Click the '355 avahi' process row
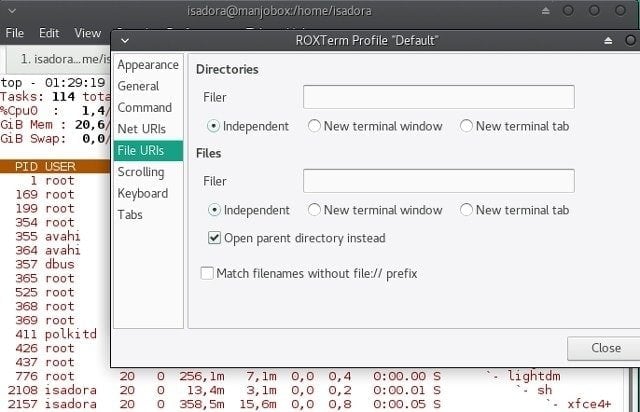The image size is (640, 412). click(x=56, y=236)
